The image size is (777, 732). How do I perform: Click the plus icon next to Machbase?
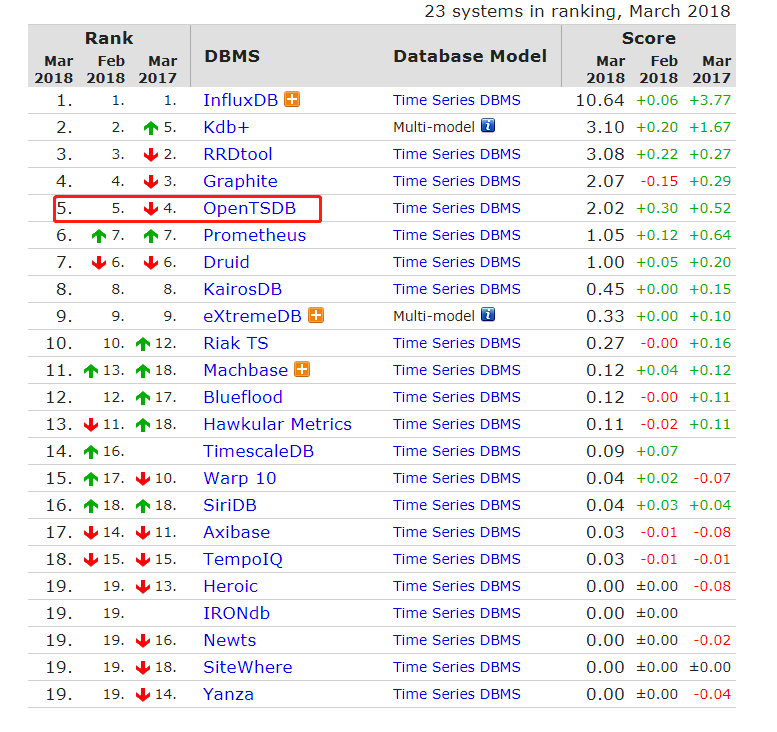(302, 369)
